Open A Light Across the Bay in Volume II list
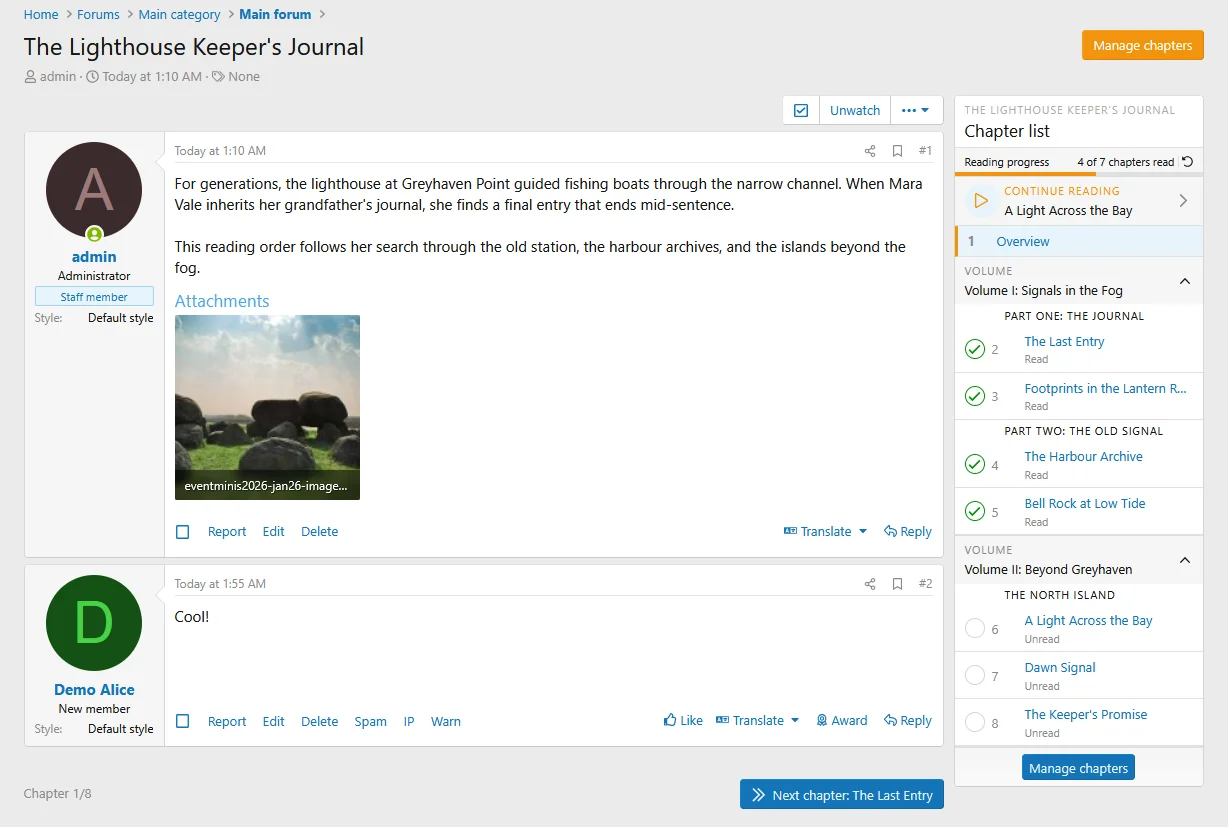1228x827 pixels. pos(1088,621)
